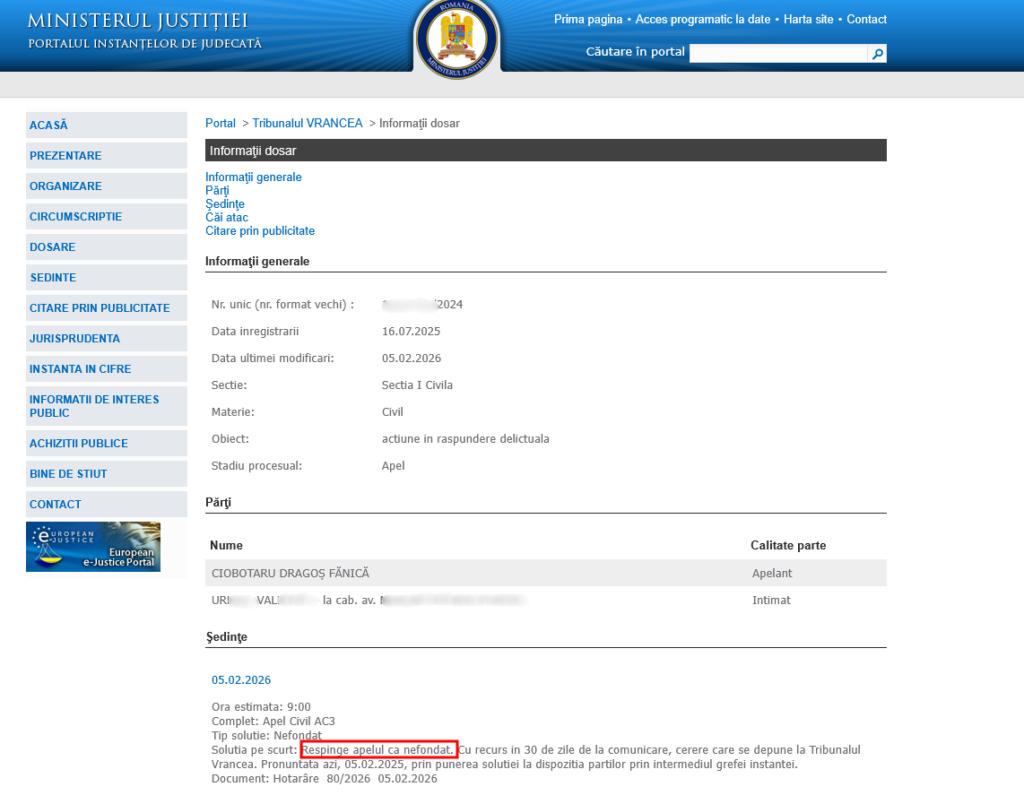The image size is (1024, 804).
Task: Go to Harta site link
Action: tap(810, 20)
